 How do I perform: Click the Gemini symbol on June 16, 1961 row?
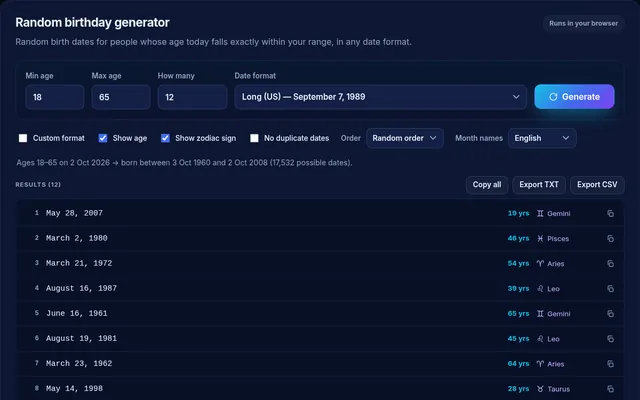pos(540,313)
